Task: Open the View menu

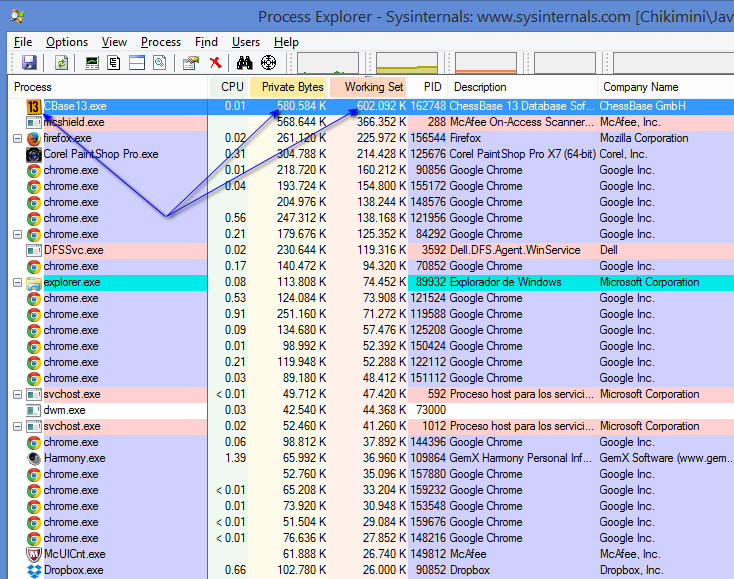Action: (x=114, y=42)
